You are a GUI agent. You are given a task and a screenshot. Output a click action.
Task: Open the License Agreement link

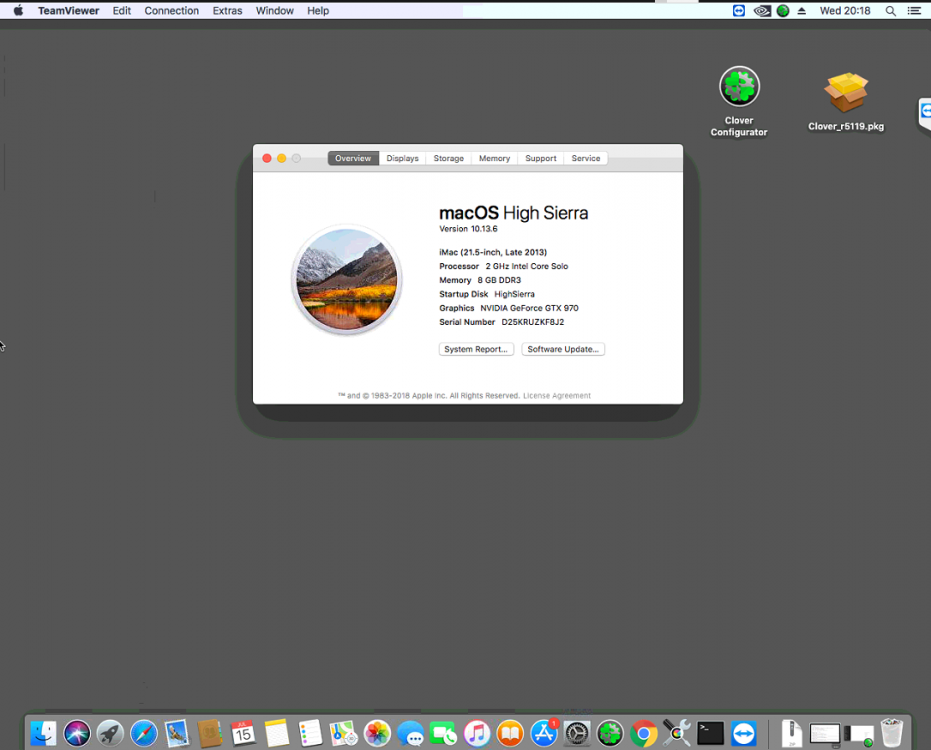pyautogui.click(x=557, y=395)
